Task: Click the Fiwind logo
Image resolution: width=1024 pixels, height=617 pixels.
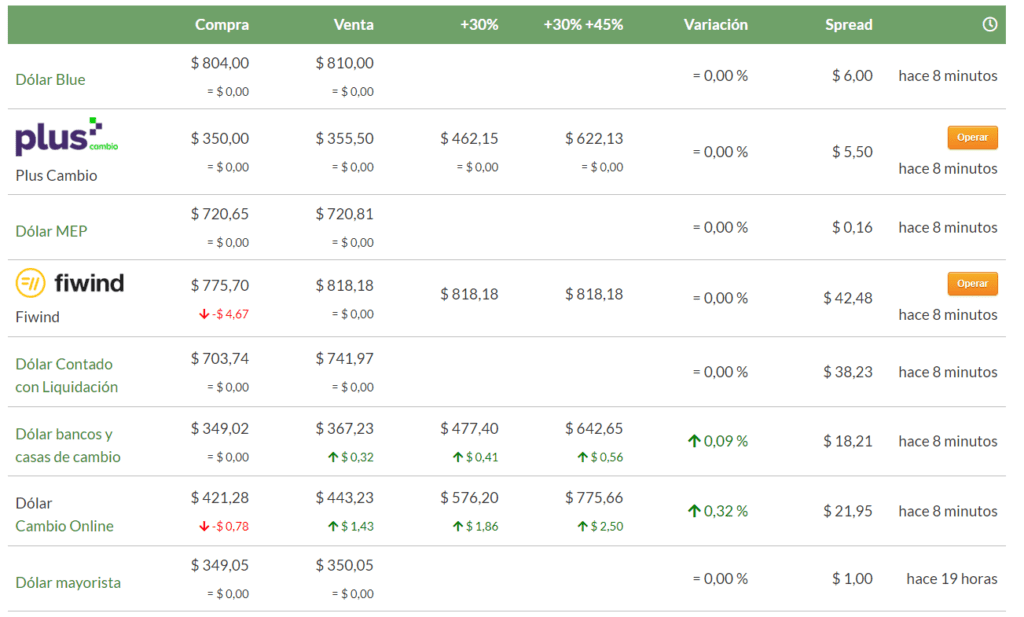Action: [70, 284]
